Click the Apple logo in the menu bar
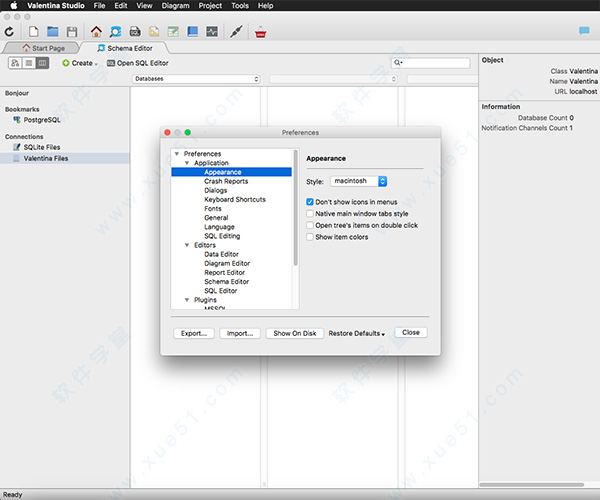The height and width of the screenshot is (500, 600). (x=13, y=5)
